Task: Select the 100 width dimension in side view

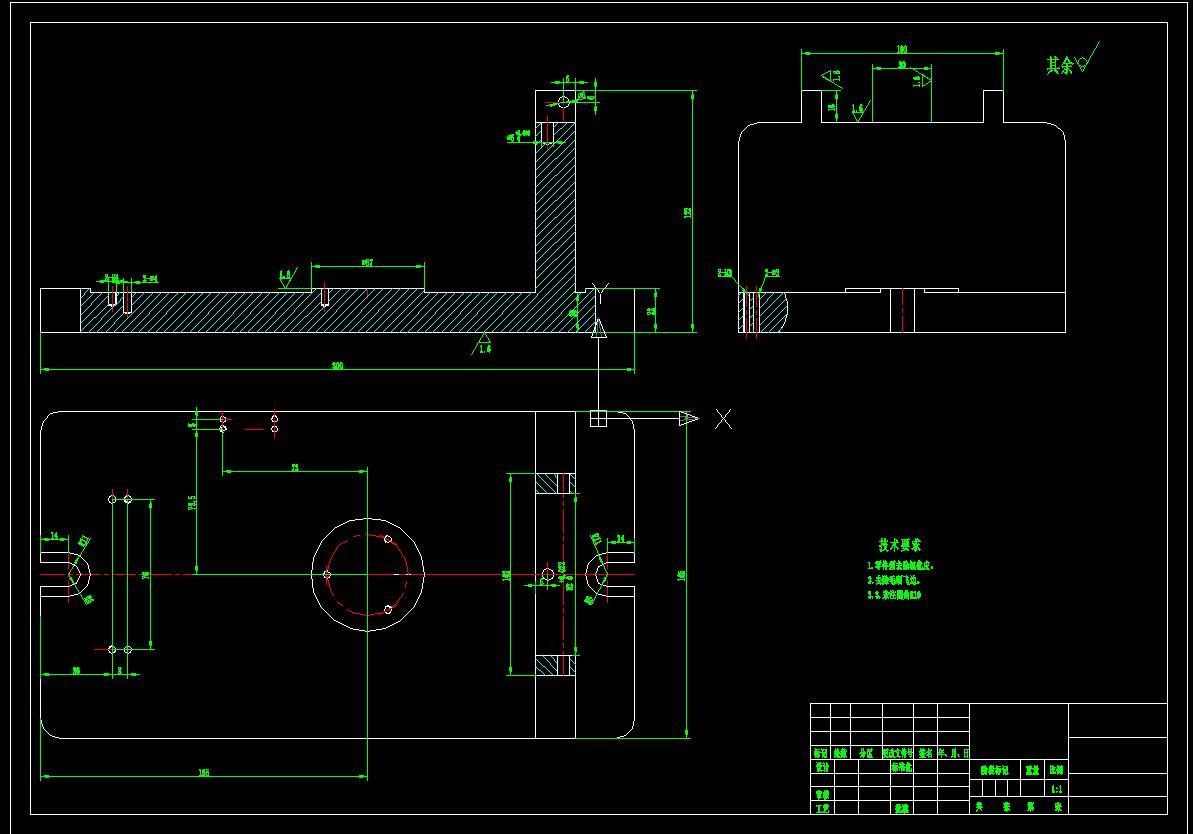Action: click(x=902, y=49)
